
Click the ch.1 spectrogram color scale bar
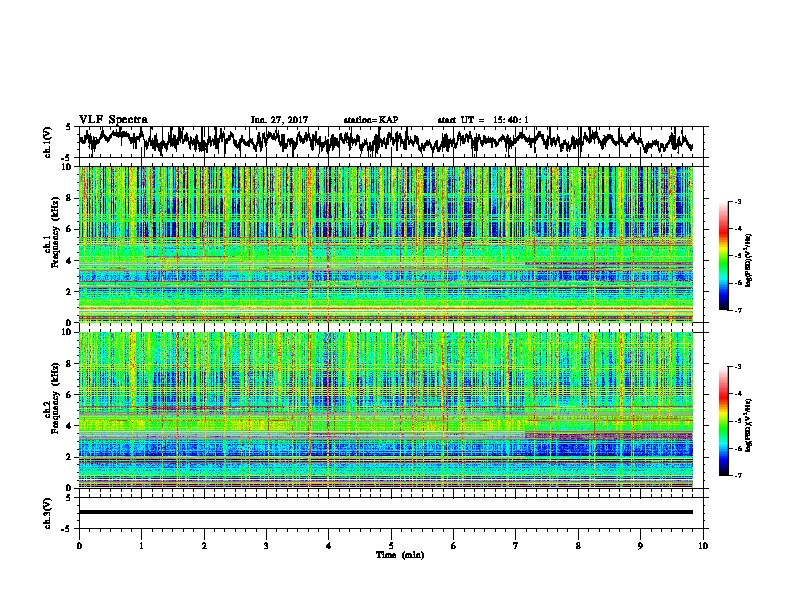pyautogui.click(x=724, y=256)
